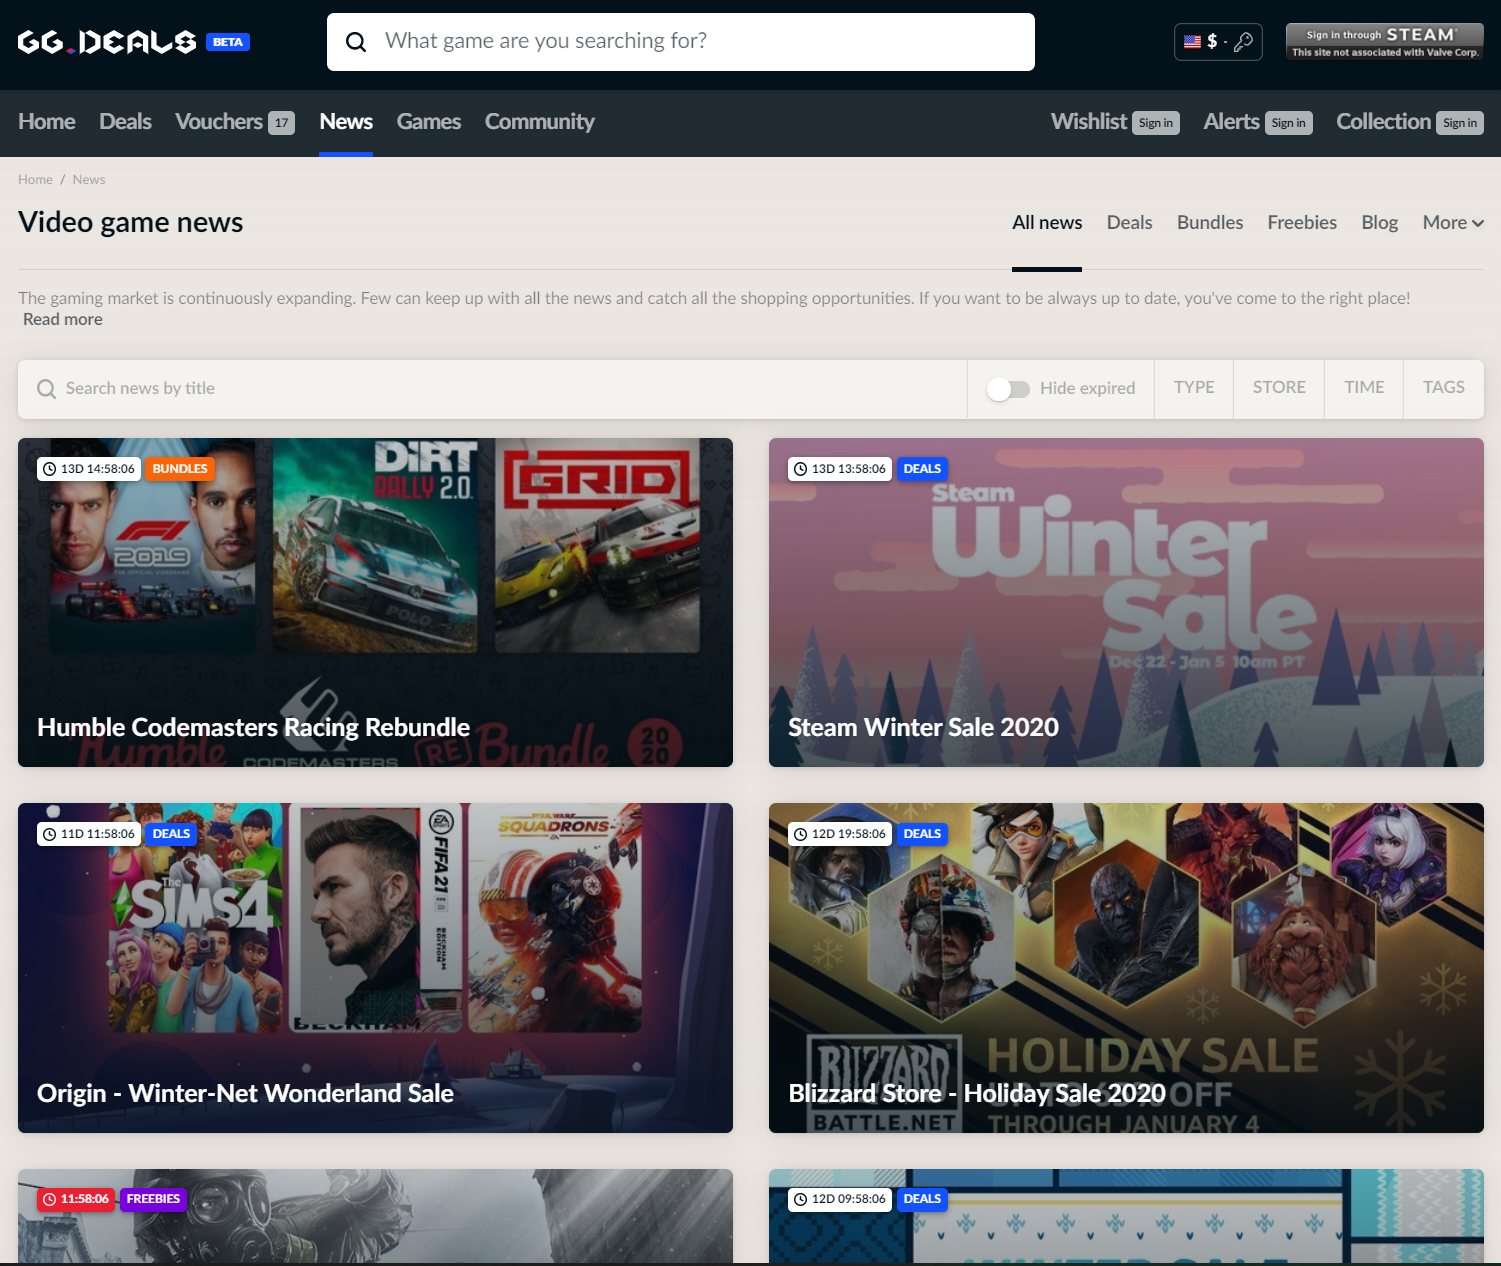The height and width of the screenshot is (1266, 1501).
Task: Click the Home breadcrumb link
Action: coord(35,180)
